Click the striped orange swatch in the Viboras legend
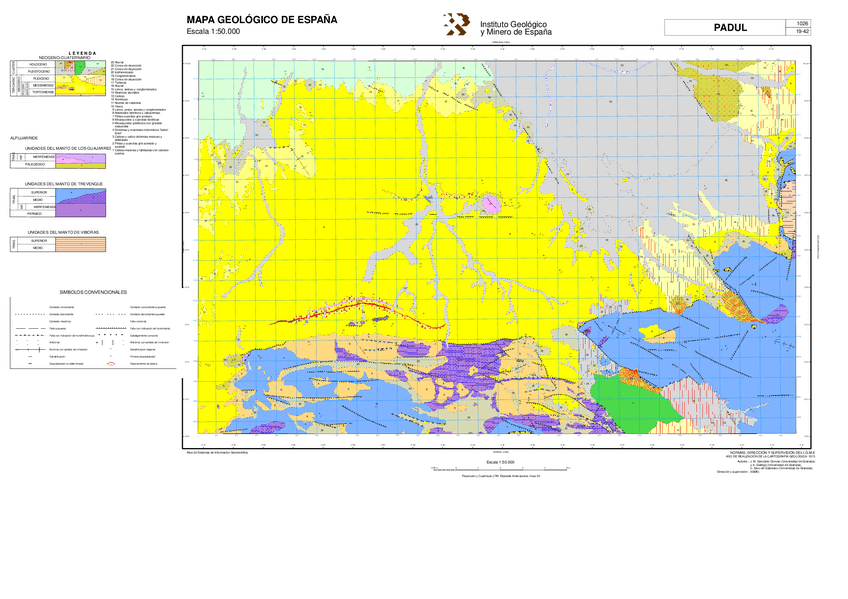Image resolution: width=848 pixels, height=599 pixels. point(81,244)
